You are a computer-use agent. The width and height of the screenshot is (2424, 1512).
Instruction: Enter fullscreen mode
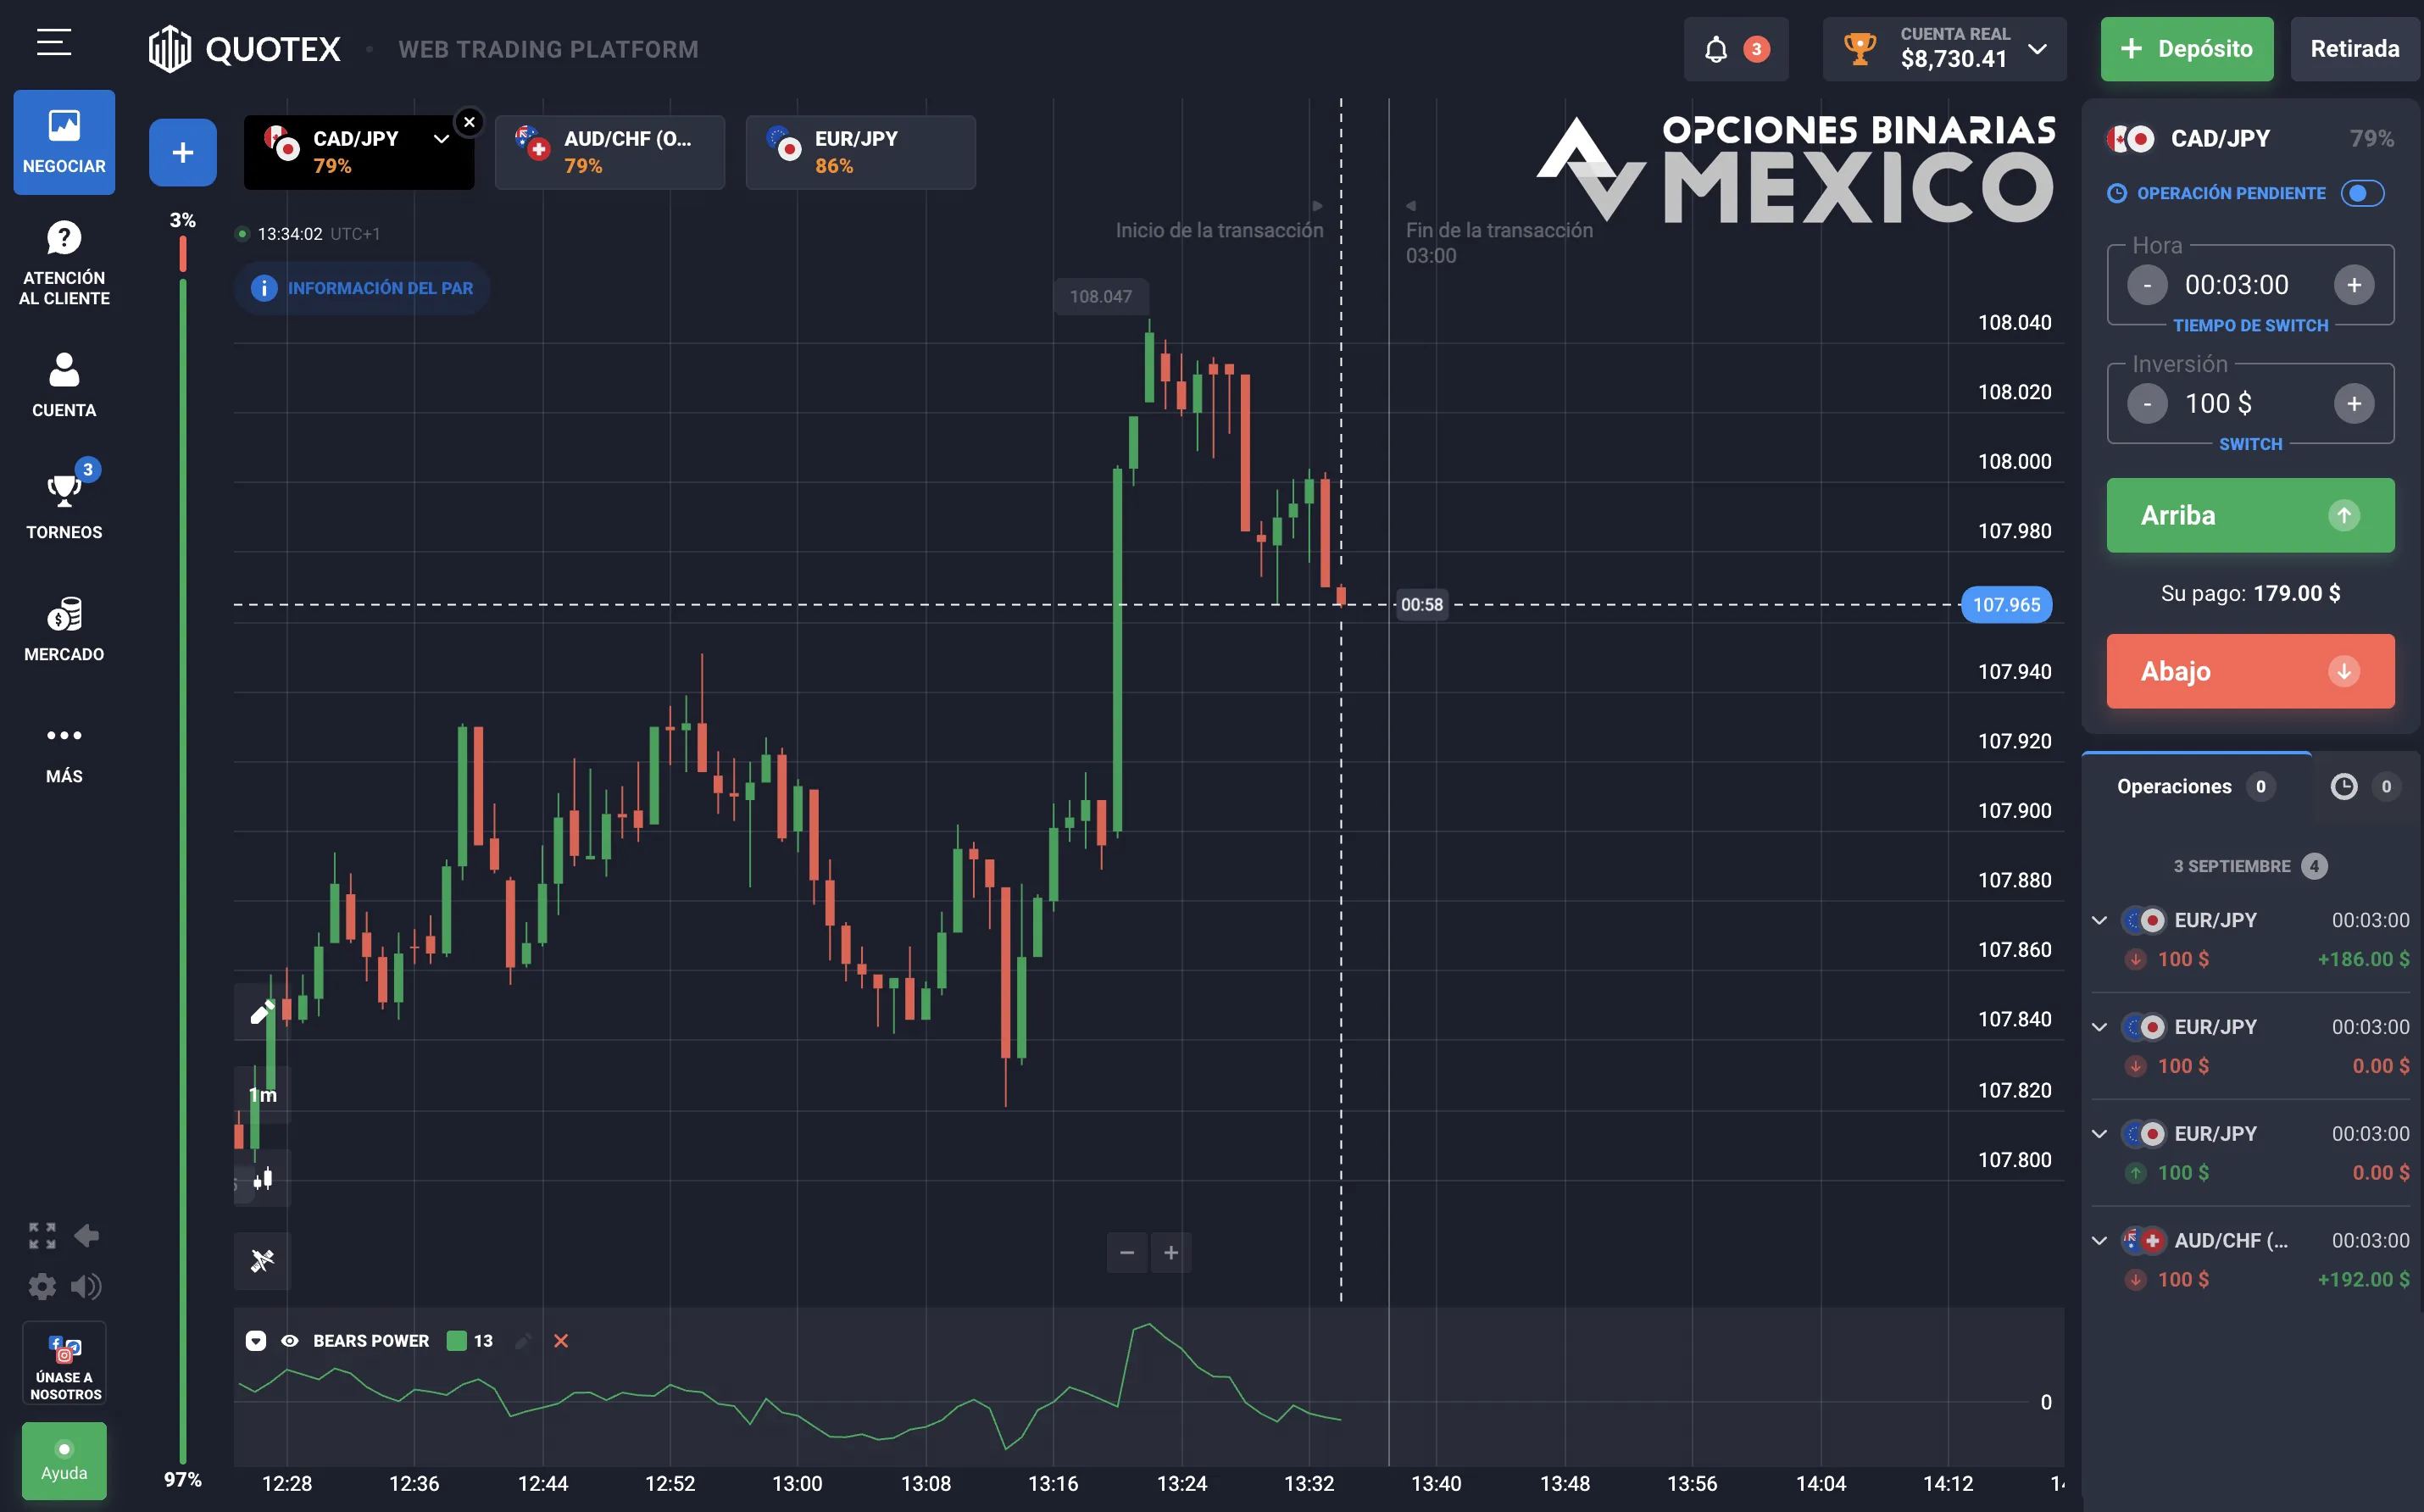coord(42,1235)
